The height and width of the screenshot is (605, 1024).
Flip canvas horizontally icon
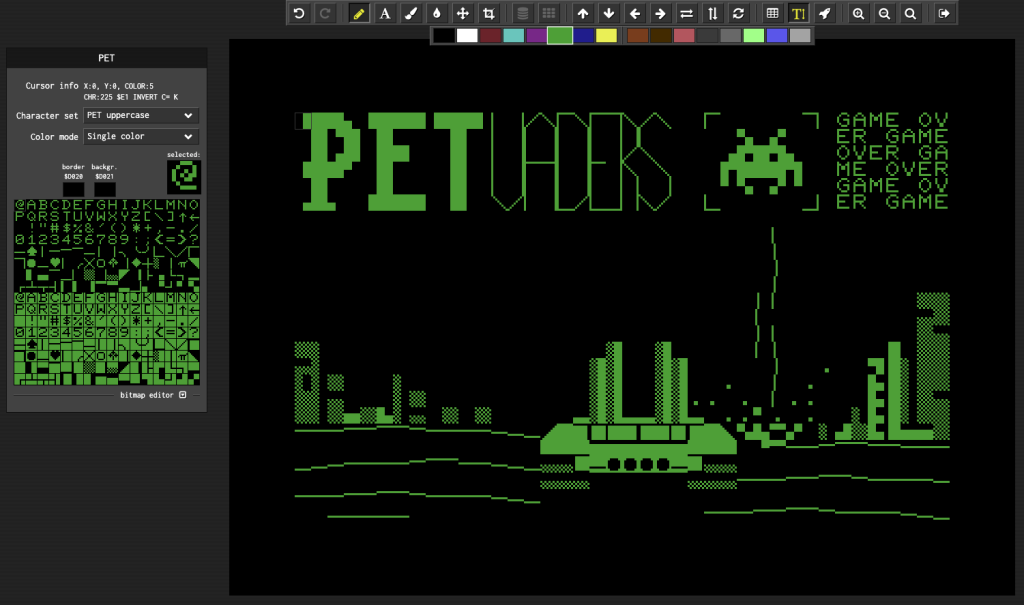pyautogui.click(x=686, y=13)
